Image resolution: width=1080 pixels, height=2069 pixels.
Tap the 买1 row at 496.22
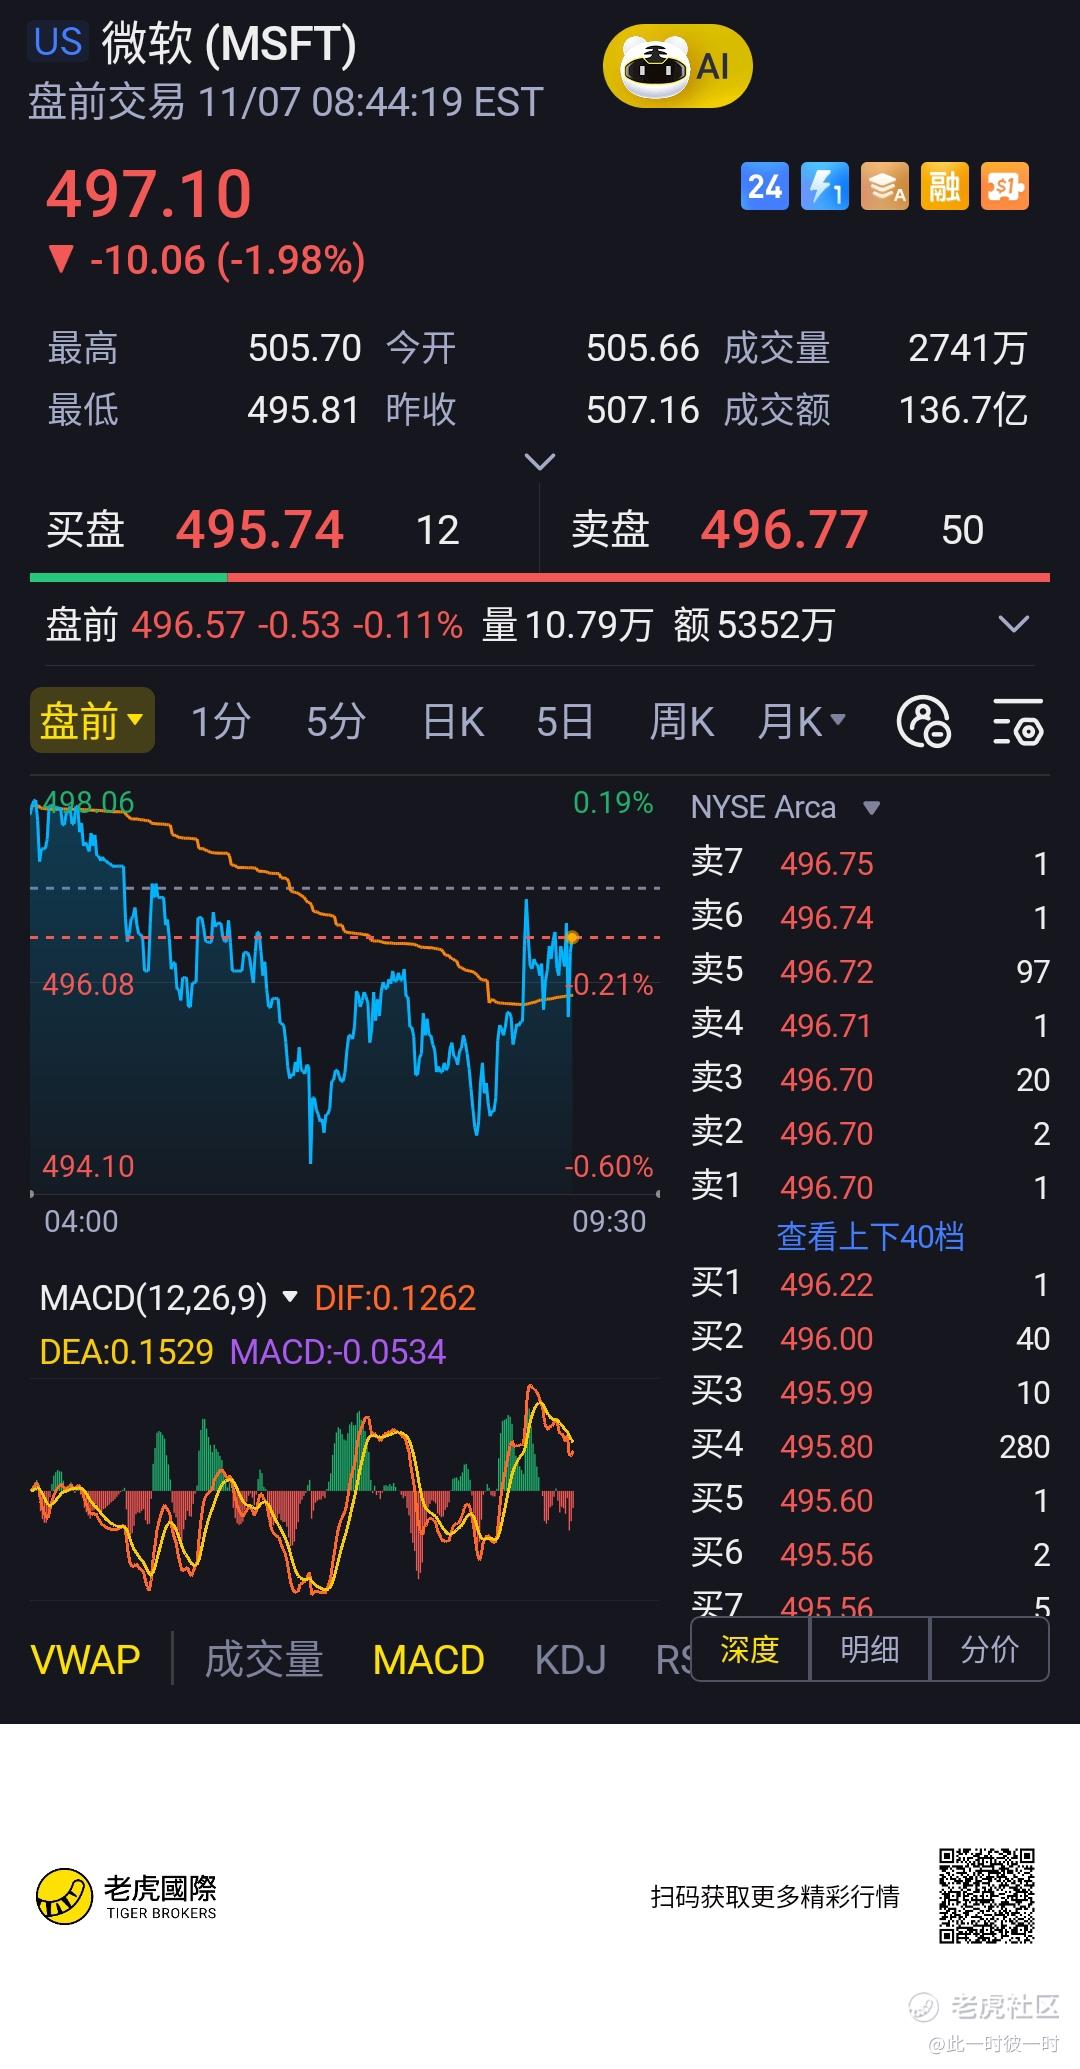(x=870, y=1284)
